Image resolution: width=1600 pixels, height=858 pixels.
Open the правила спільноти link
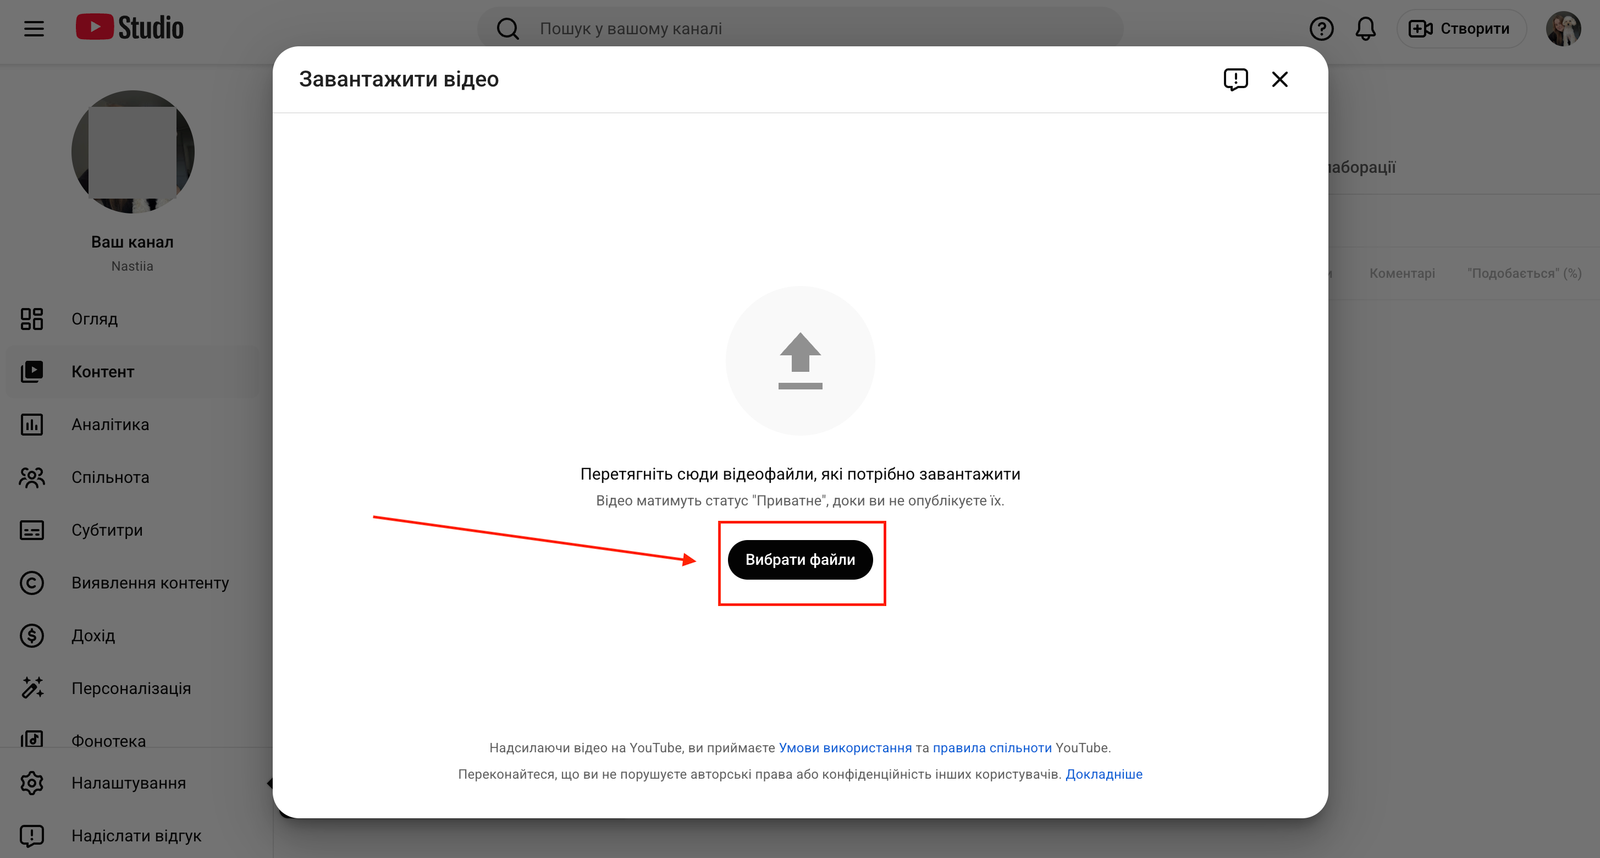coord(992,748)
